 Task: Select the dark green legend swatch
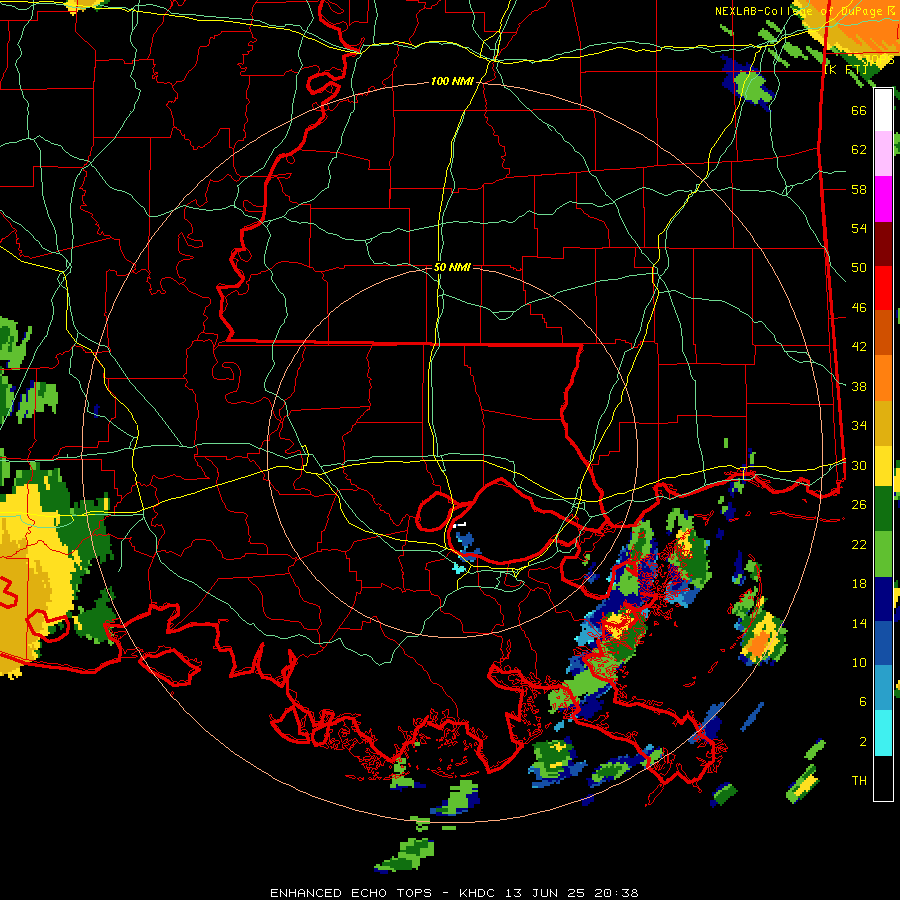(883, 509)
